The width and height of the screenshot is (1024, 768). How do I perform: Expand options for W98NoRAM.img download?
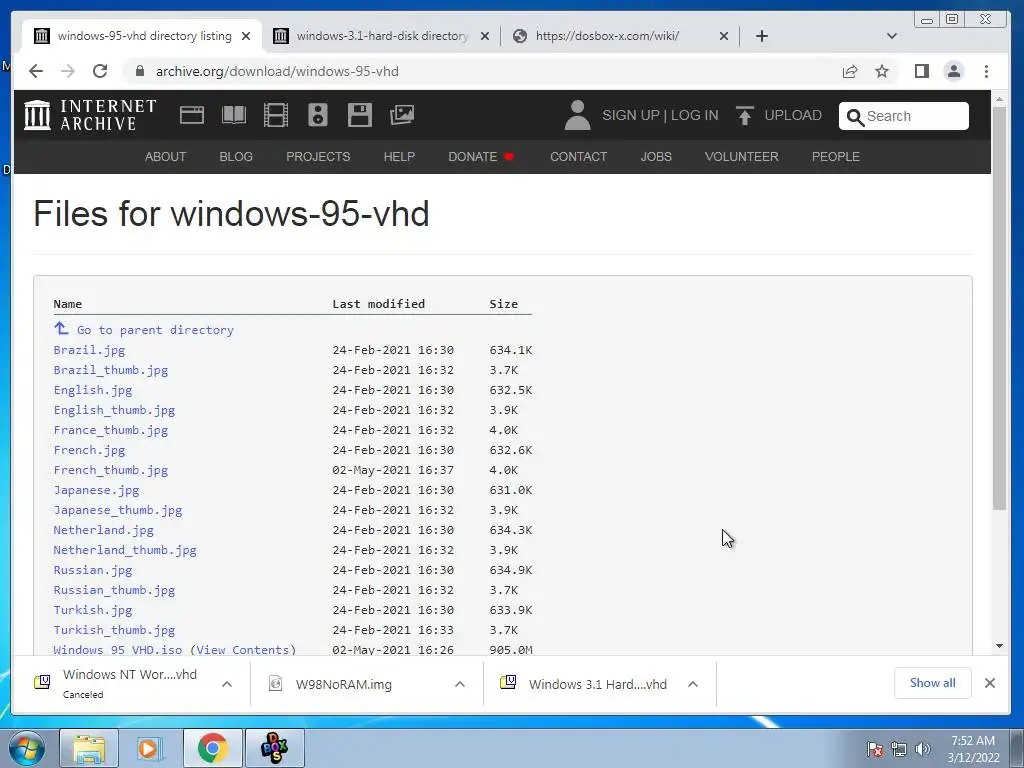point(460,684)
